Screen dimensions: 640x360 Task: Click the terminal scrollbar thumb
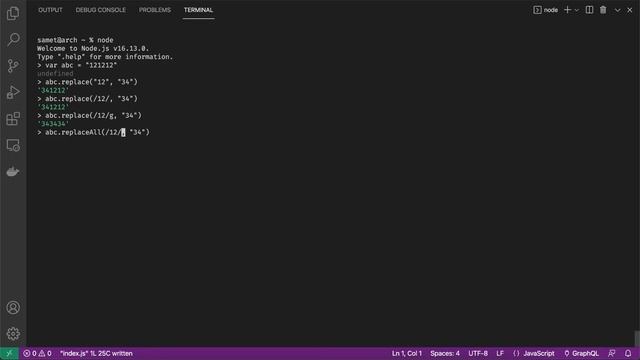click(637, 338)
